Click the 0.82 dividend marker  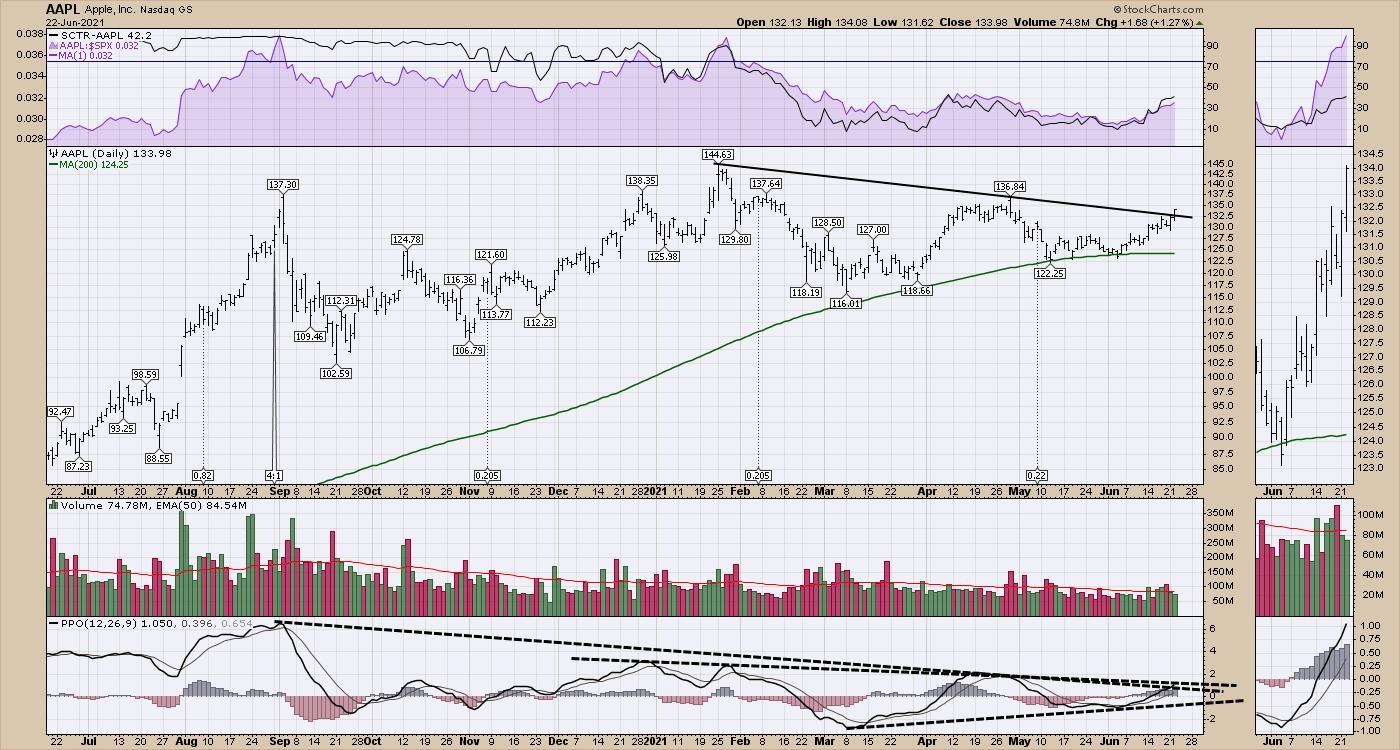(x=204, y=474)
